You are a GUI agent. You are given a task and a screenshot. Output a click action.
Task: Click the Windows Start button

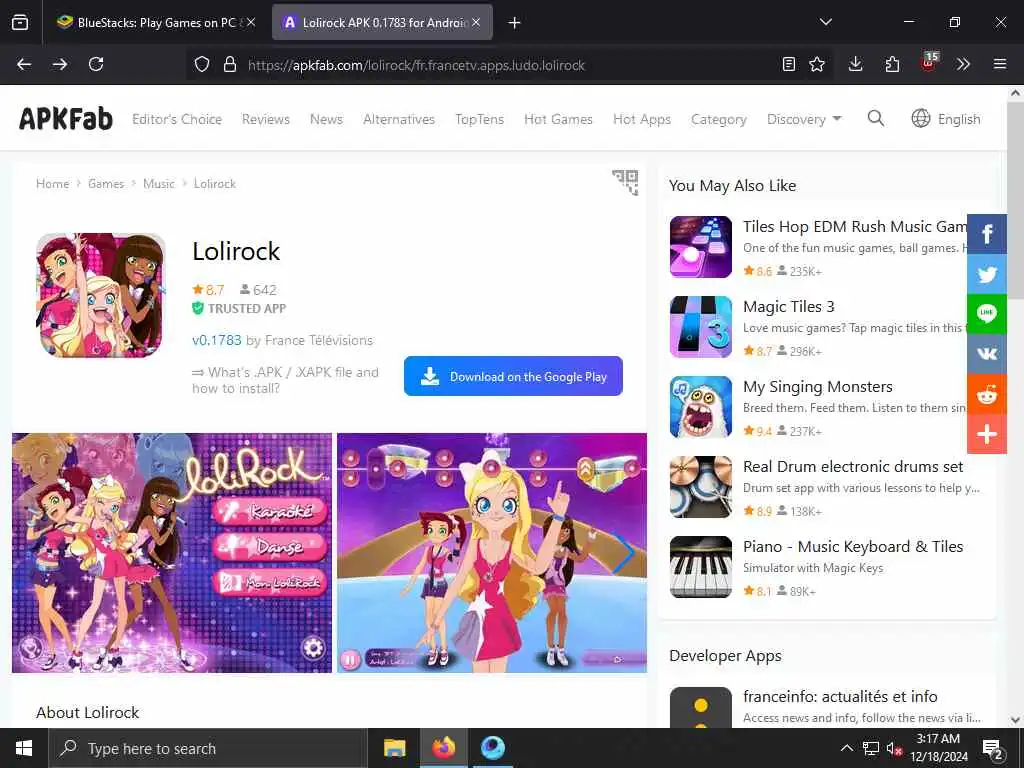[x=24, y=748]
